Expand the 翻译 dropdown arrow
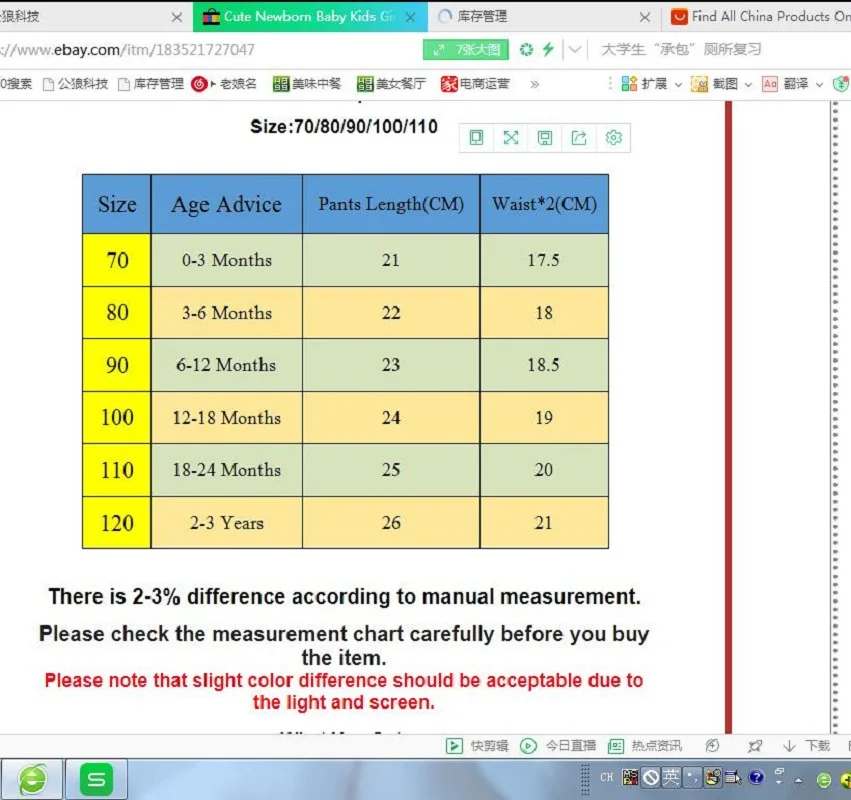Screen dimensions: 851x800 click(x=820, y=85)
